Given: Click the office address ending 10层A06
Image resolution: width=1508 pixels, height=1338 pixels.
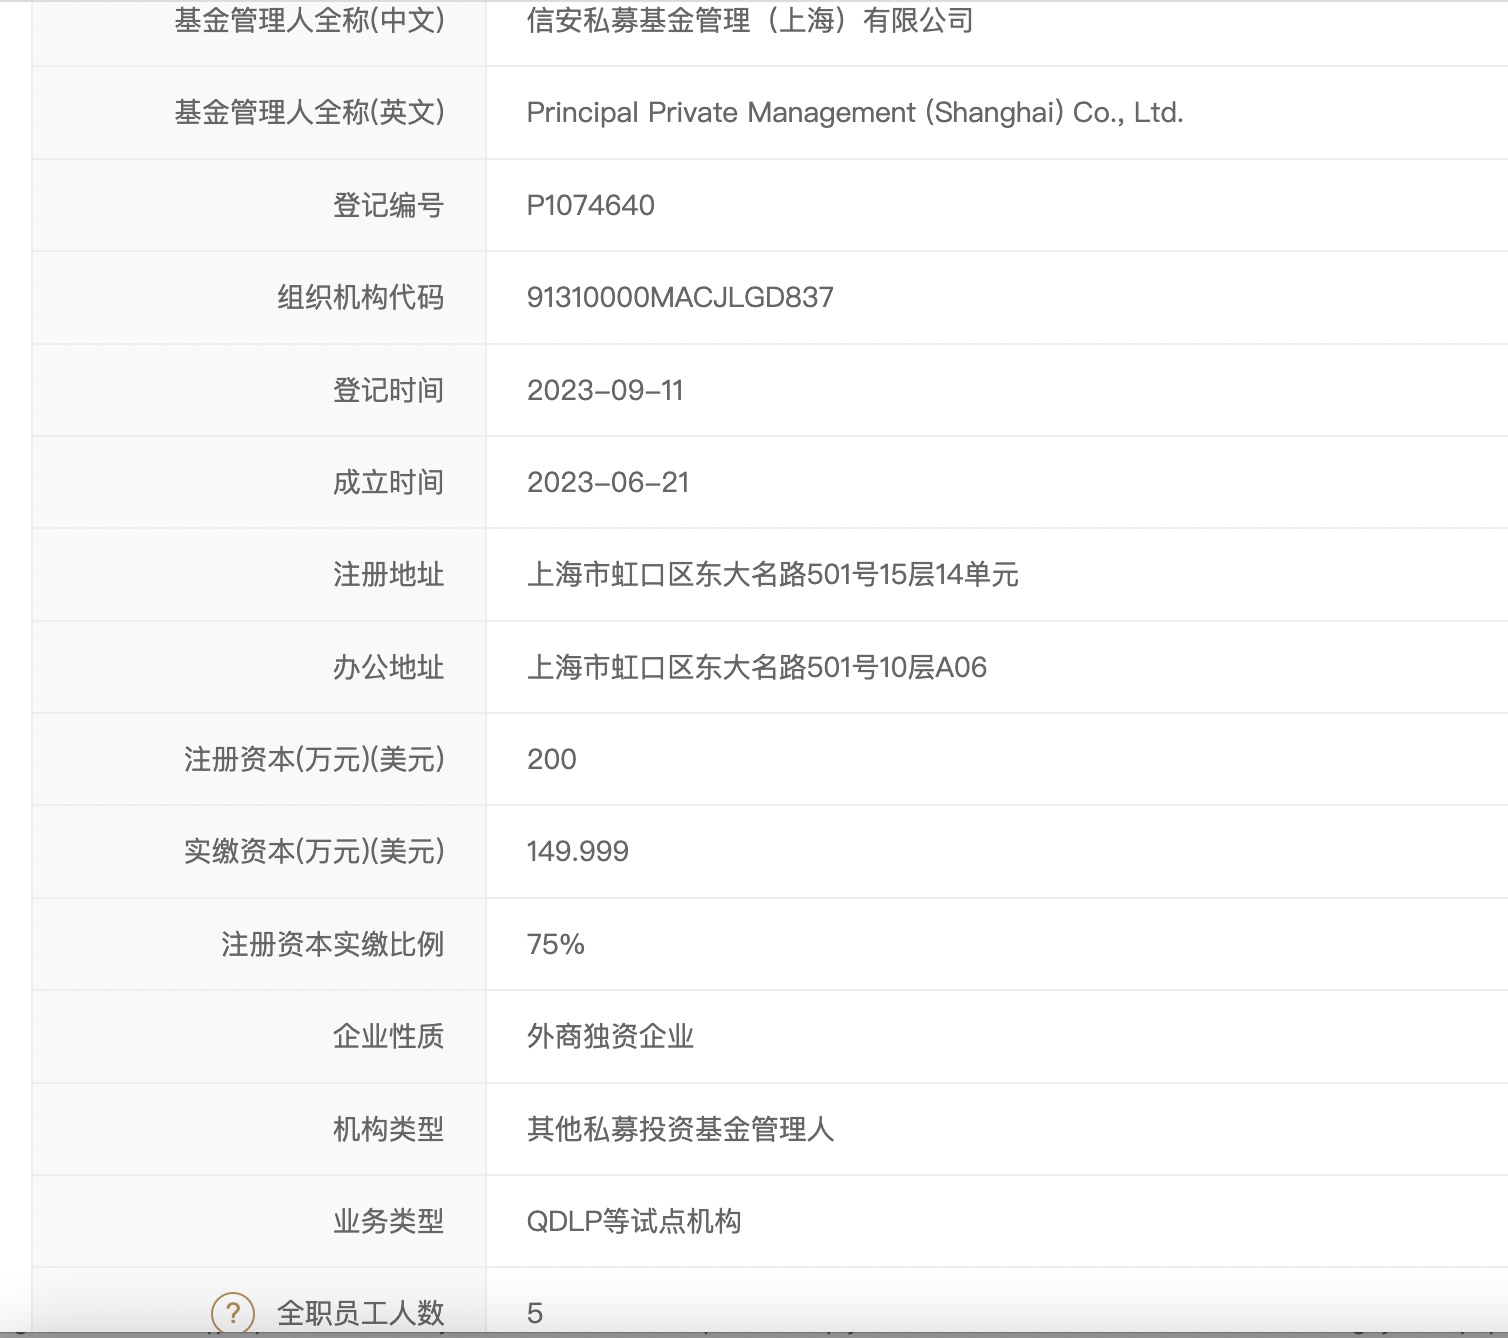Looking at the screenshot, I should 756,667.
